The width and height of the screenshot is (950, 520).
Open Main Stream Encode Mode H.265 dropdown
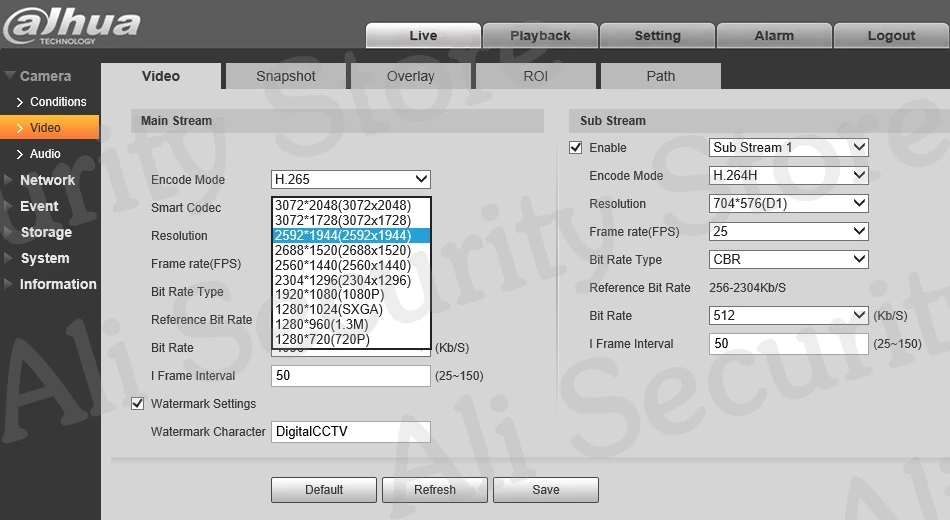tap(351, 179)
